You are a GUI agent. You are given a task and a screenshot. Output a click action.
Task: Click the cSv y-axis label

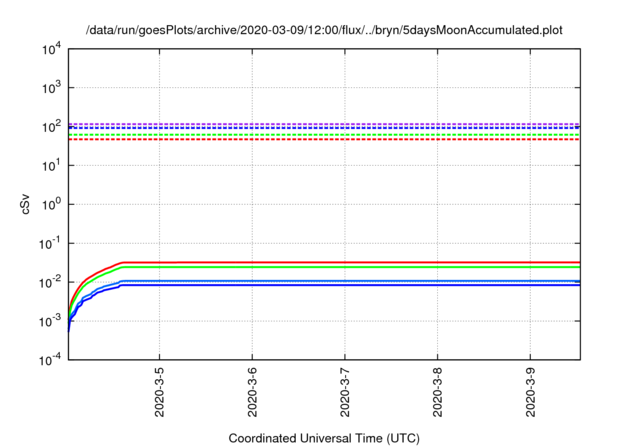[x=26, y=204]
